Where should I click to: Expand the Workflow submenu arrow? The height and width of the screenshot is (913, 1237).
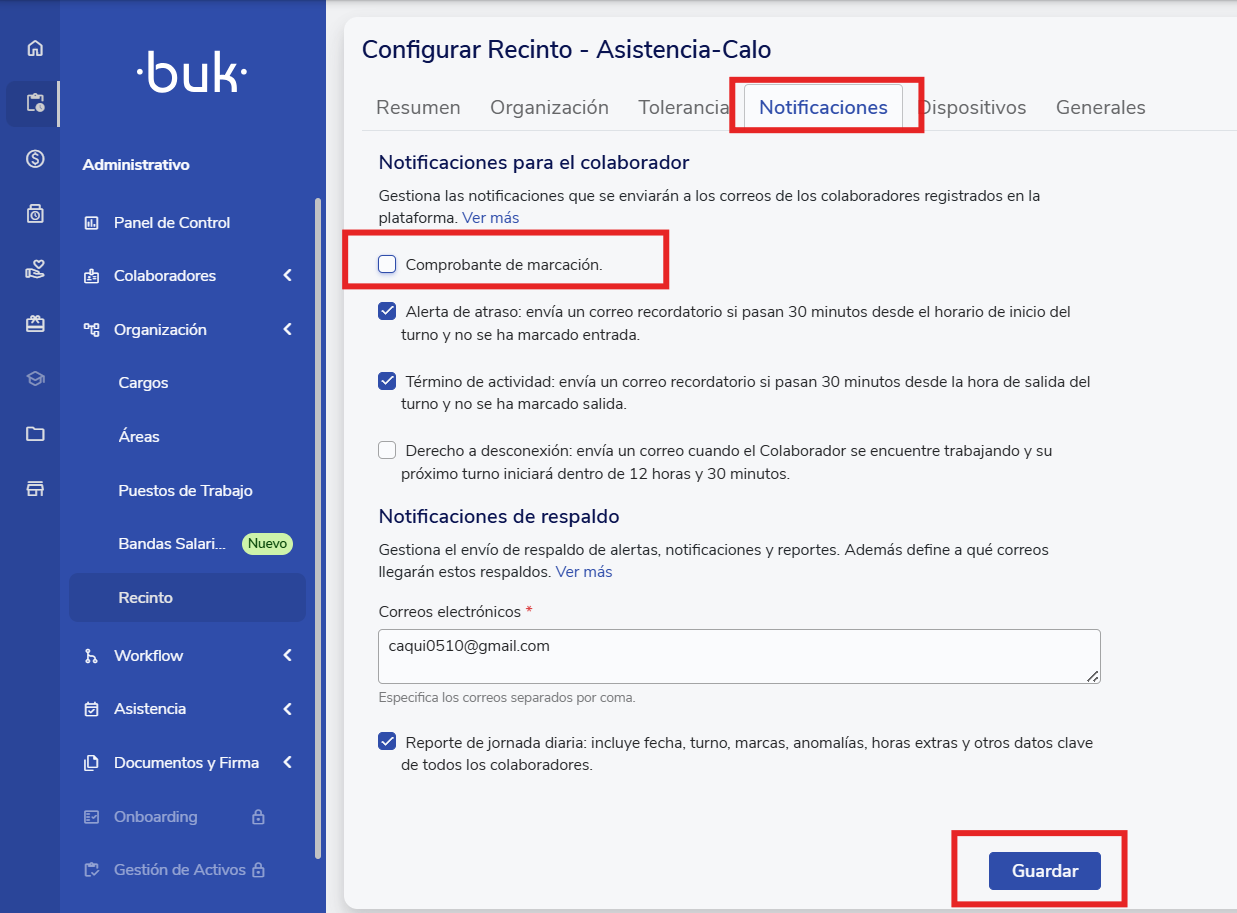tap(287, 656)
